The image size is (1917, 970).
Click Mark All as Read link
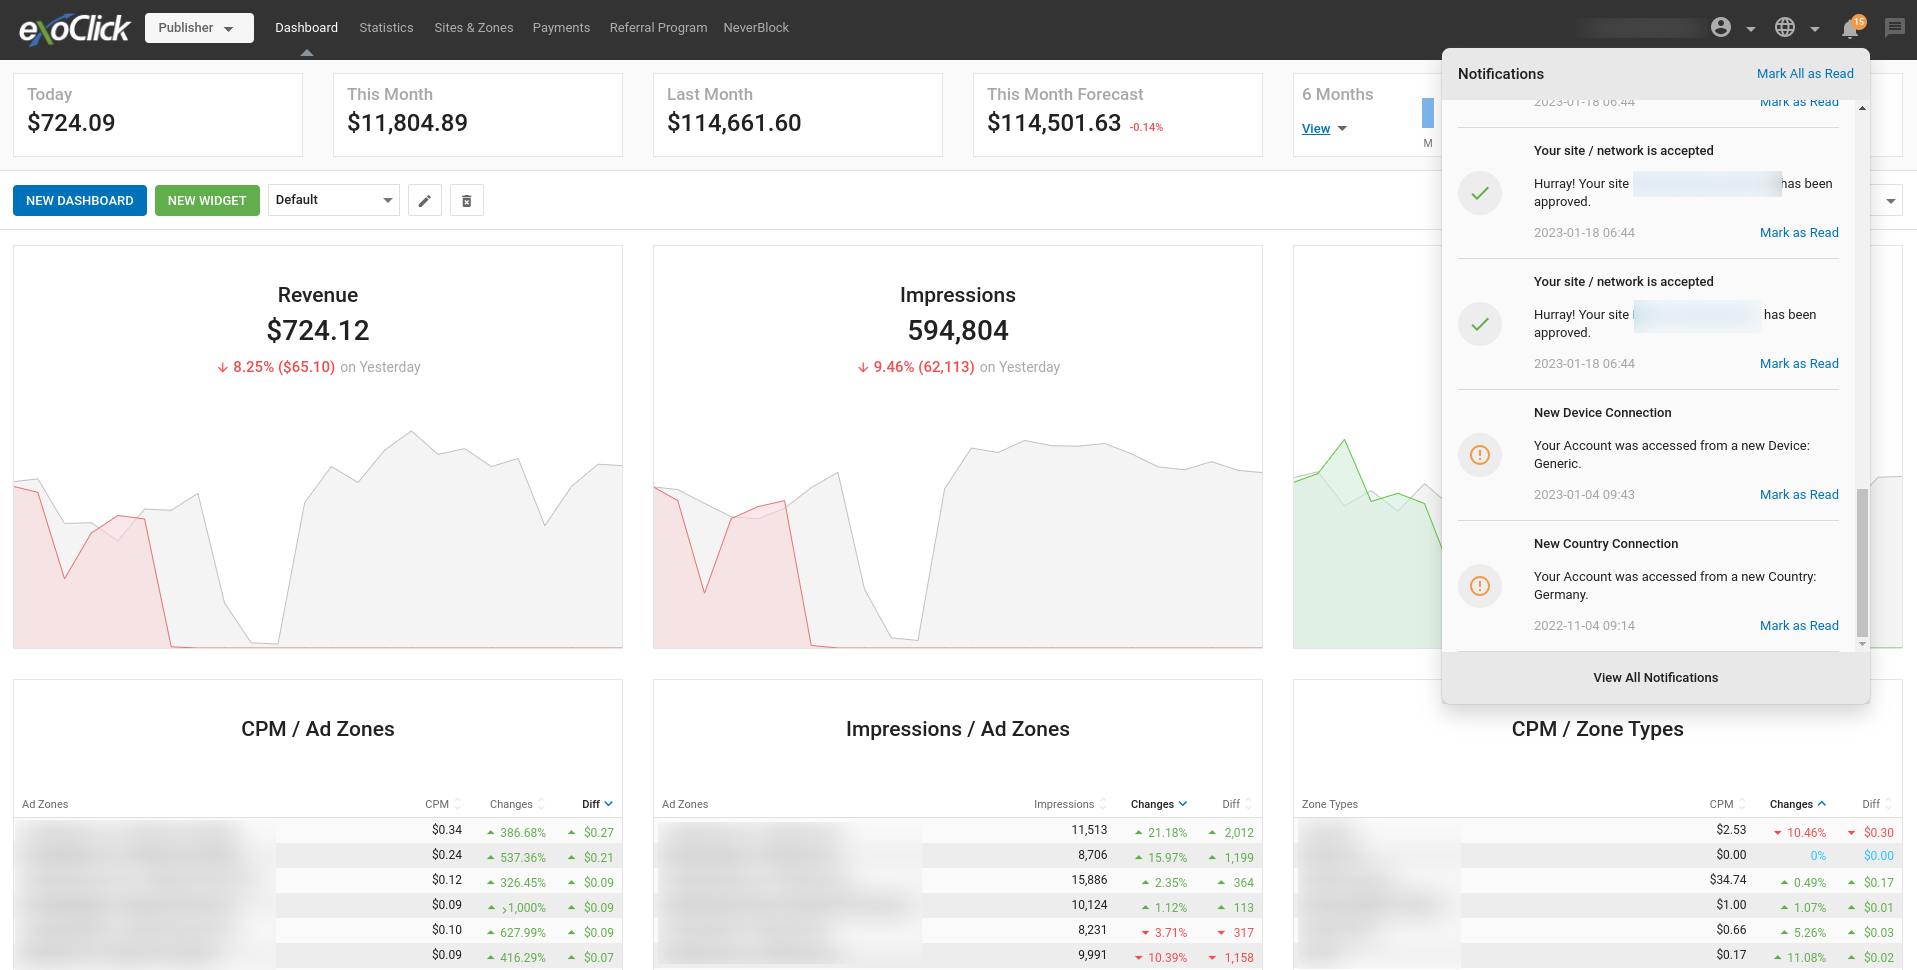[1805, 74]
